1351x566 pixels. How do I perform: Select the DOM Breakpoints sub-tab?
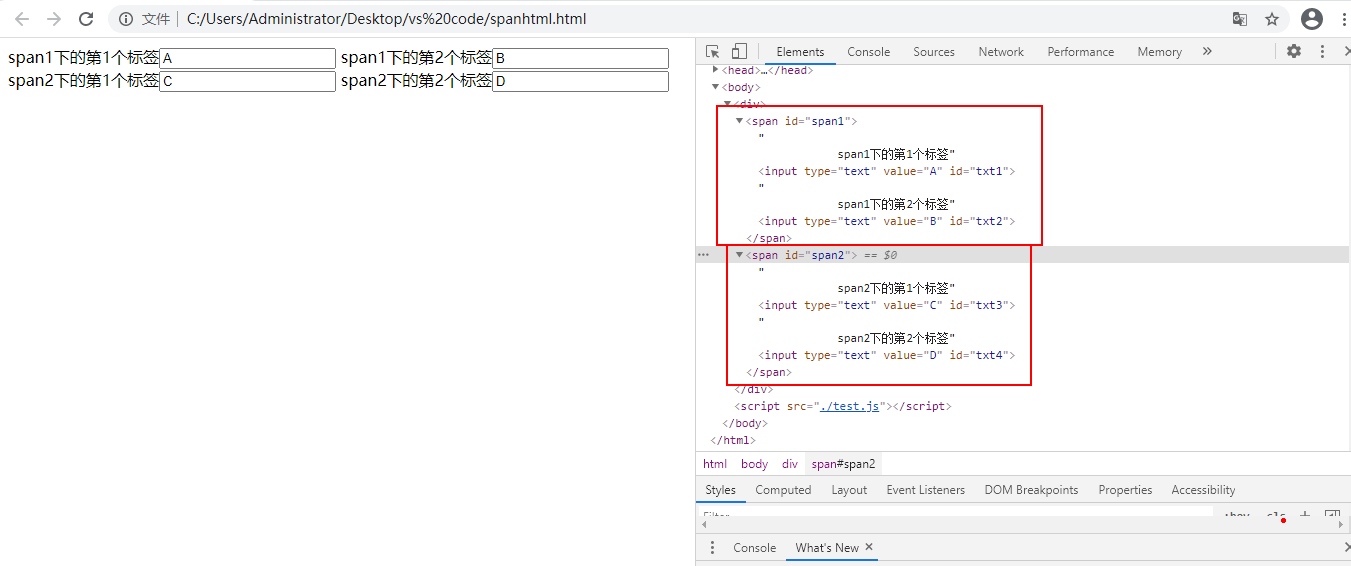1031,490
